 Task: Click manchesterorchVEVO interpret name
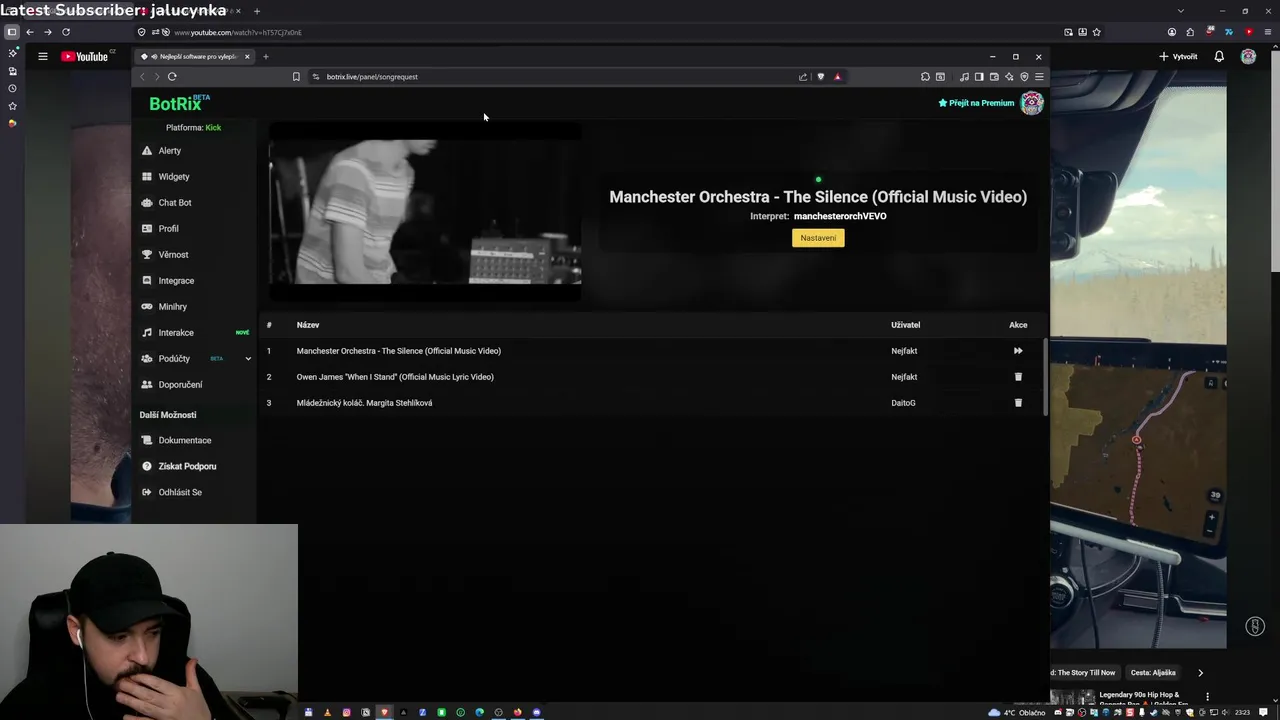[840, 216]
